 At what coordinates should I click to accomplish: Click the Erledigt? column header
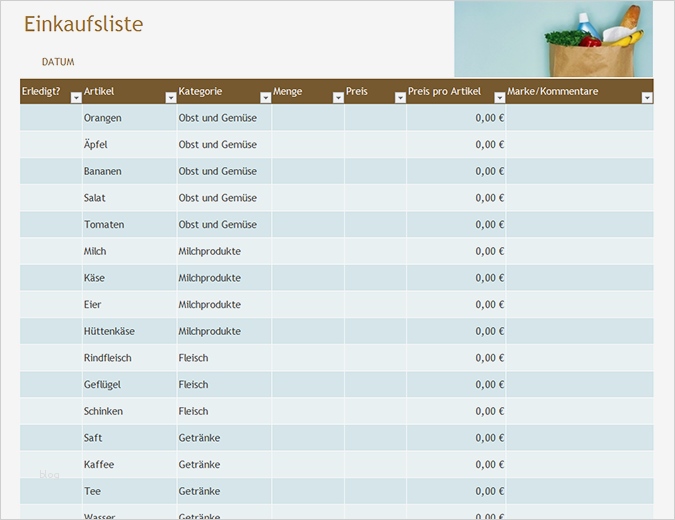click(51, 91)
